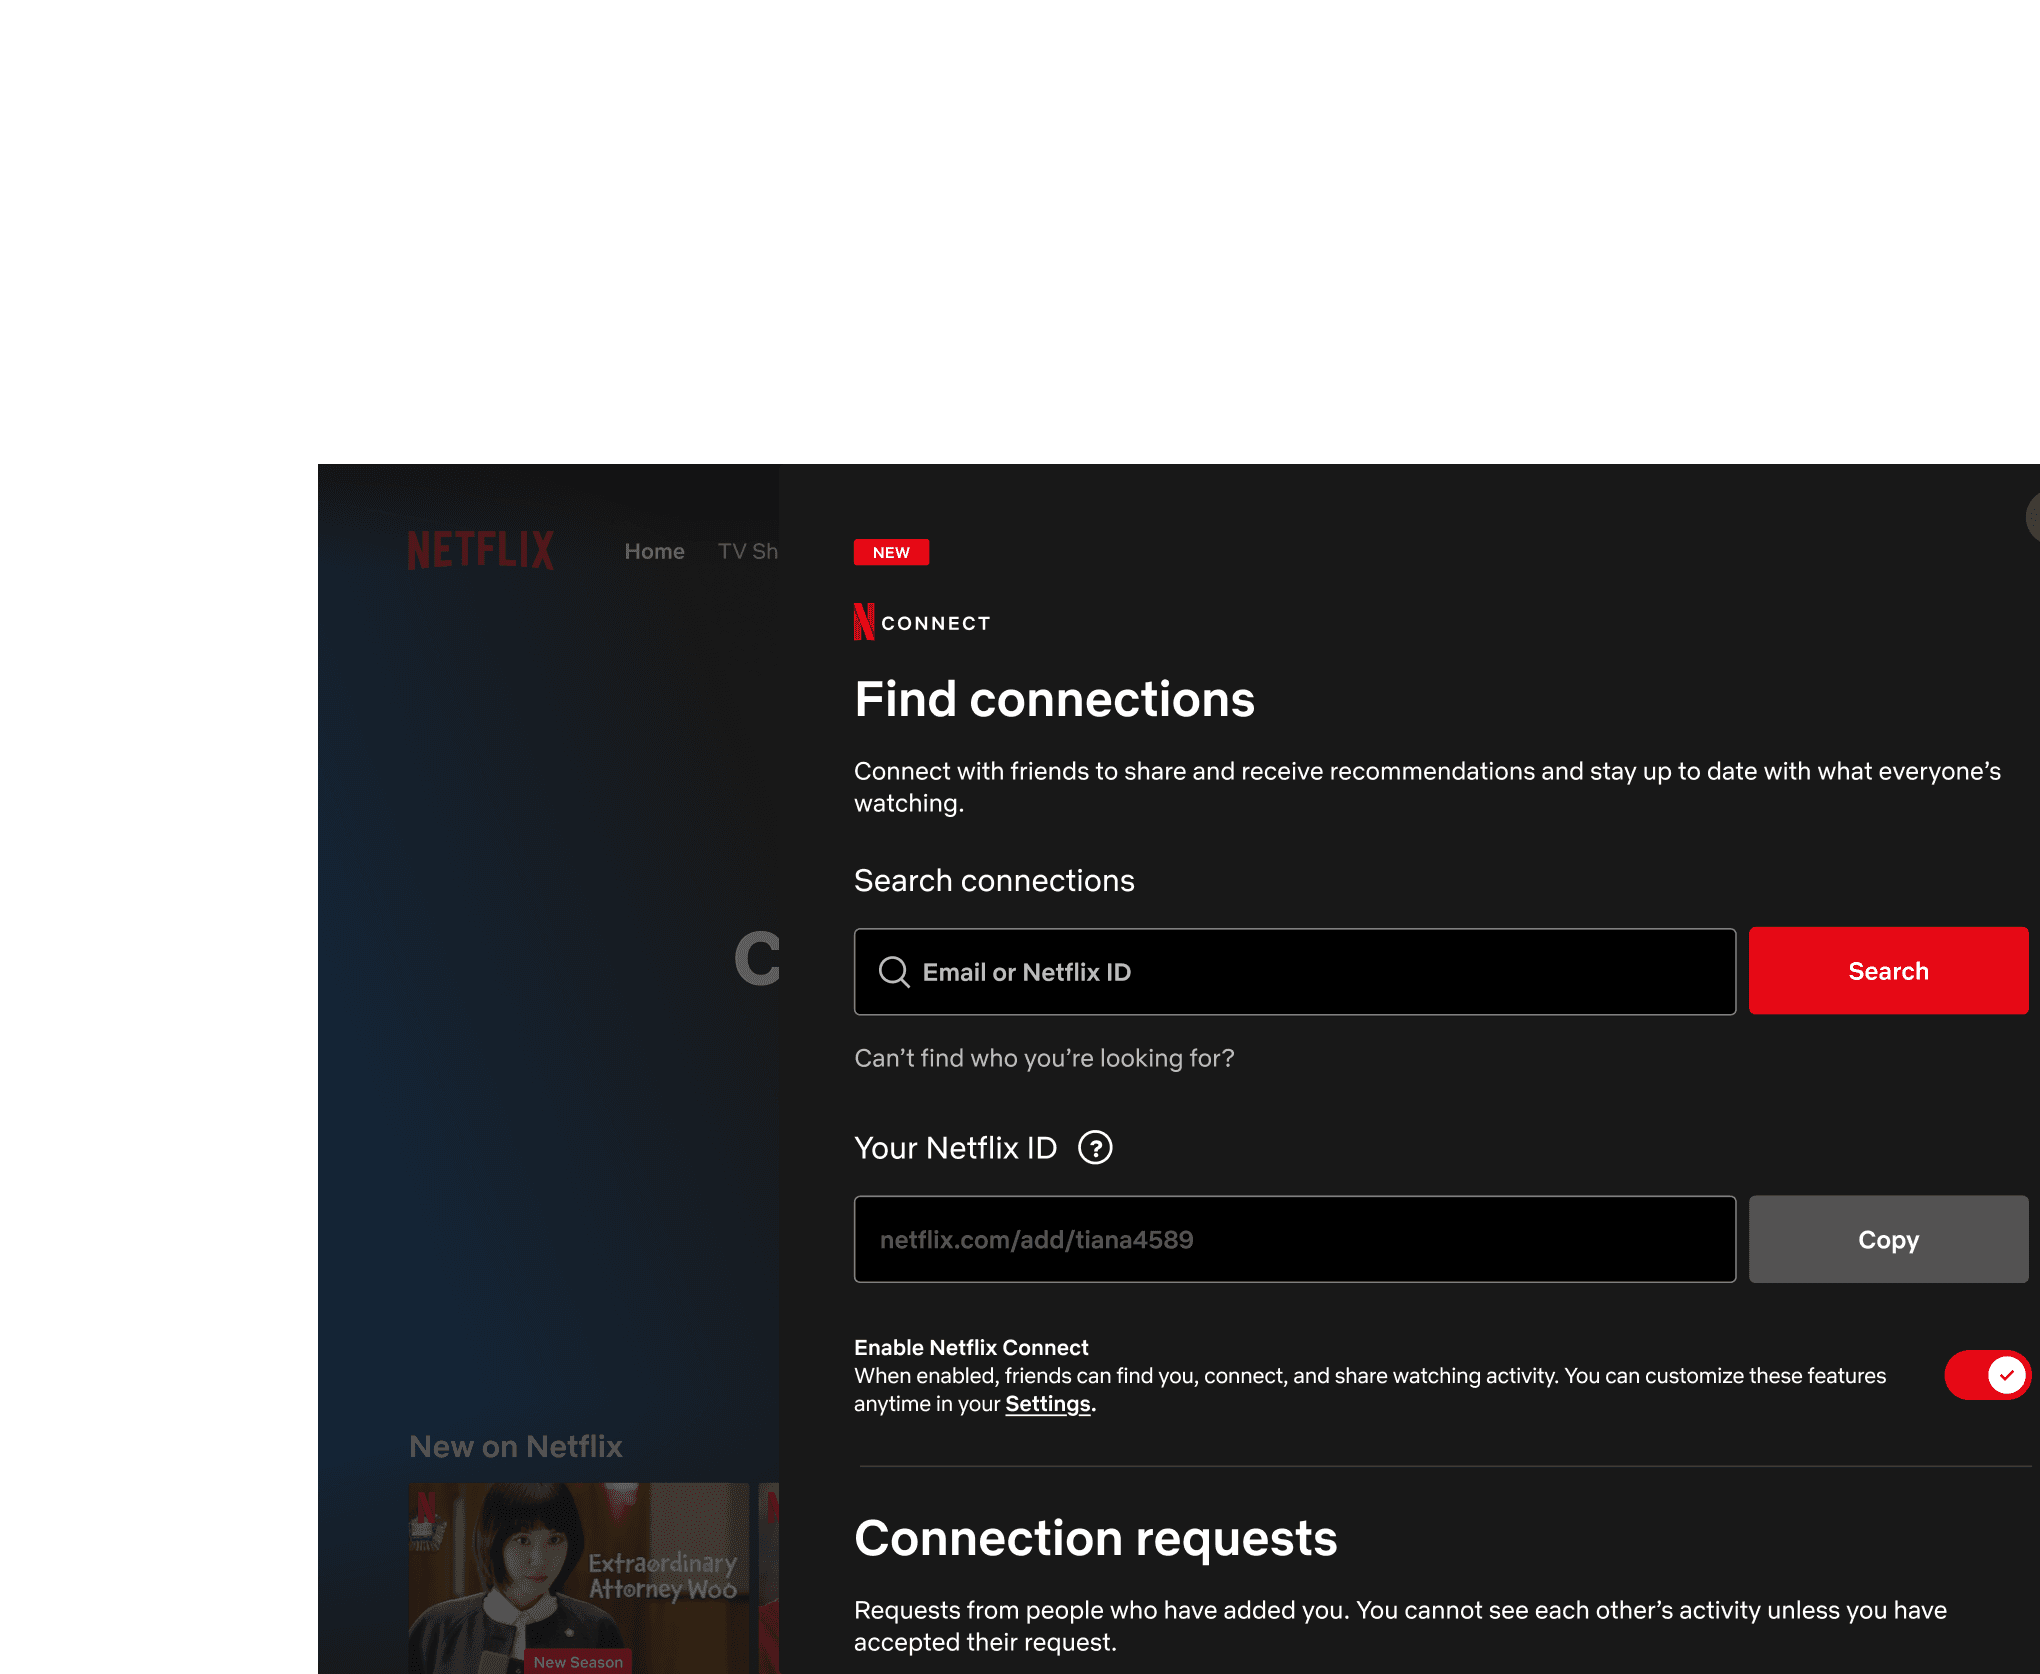Click the N icon on Attorney Woo poster
2040x1674 pixels.
[426, 1508]
